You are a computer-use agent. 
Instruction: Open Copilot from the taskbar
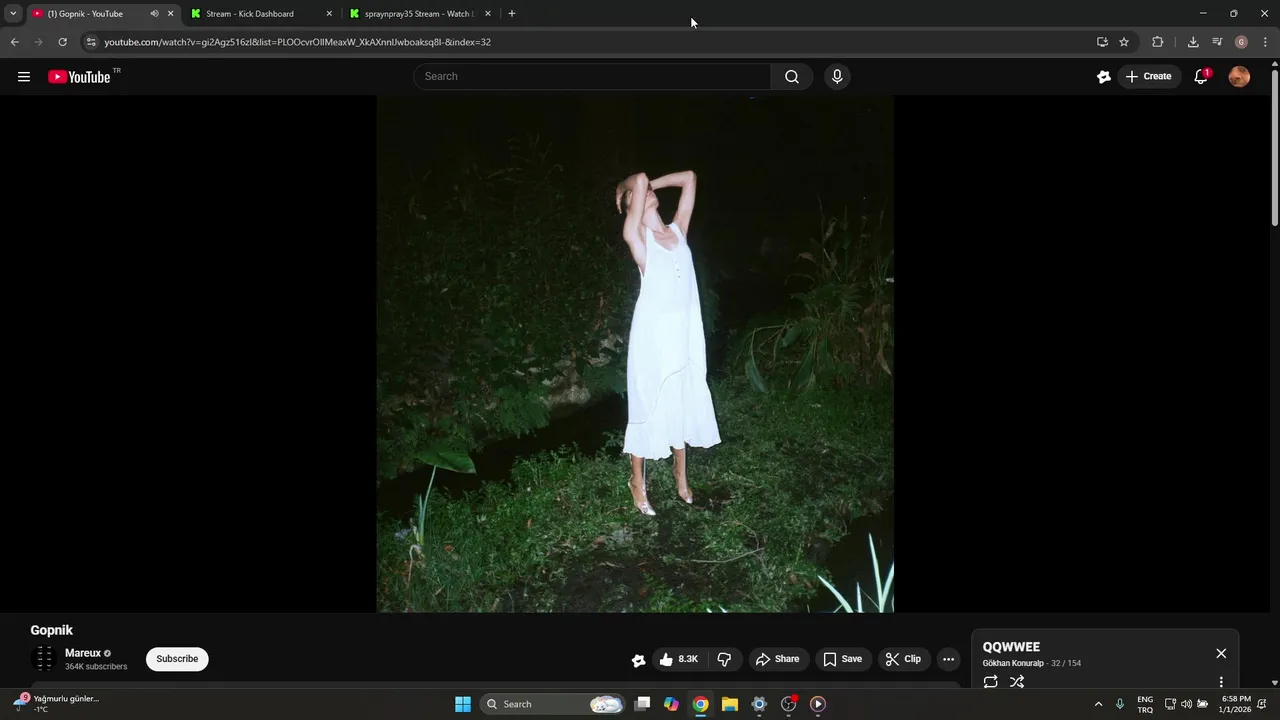tap(671, 704)
